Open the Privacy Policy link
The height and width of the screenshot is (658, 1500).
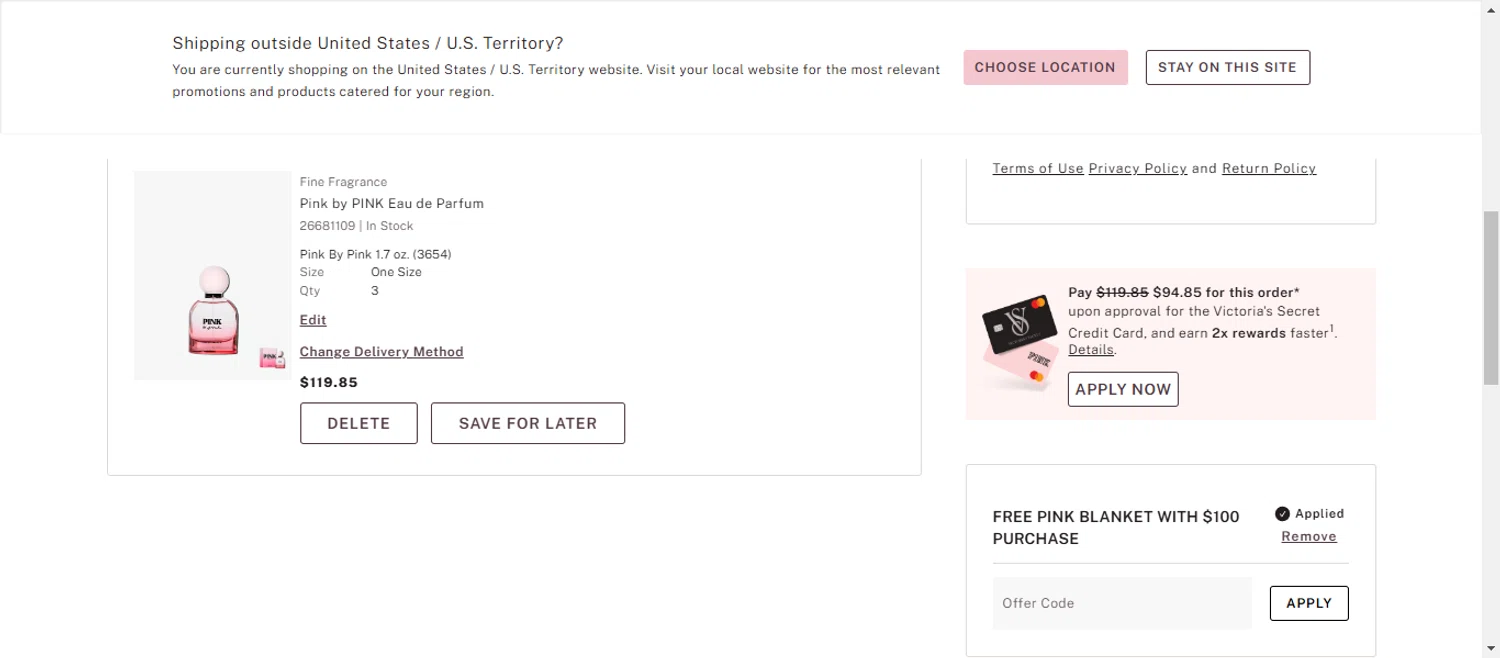[1137, 169]
